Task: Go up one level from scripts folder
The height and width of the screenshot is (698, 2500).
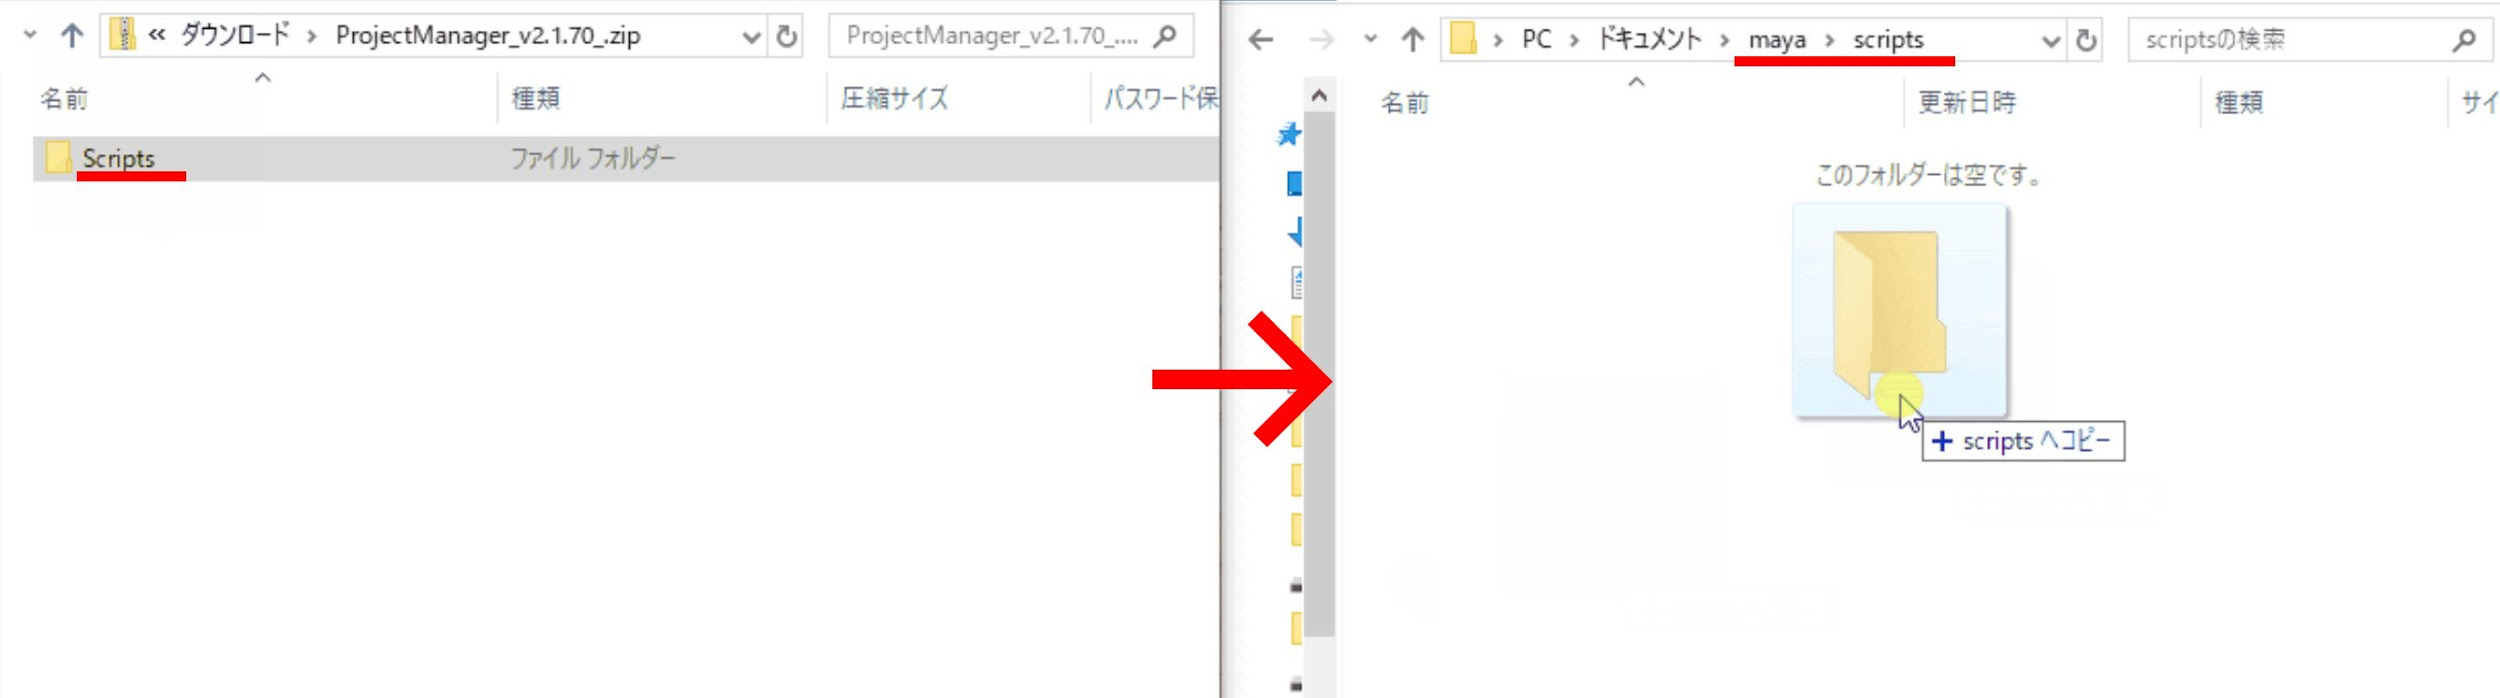Action: click(x=1412, y=40)
